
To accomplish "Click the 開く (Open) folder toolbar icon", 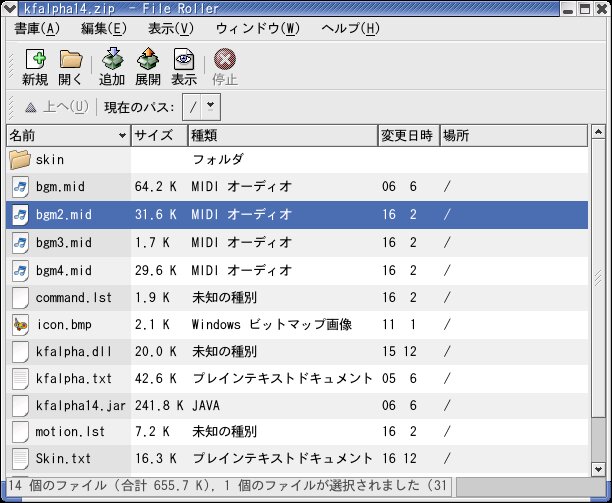I will point(71,59).
